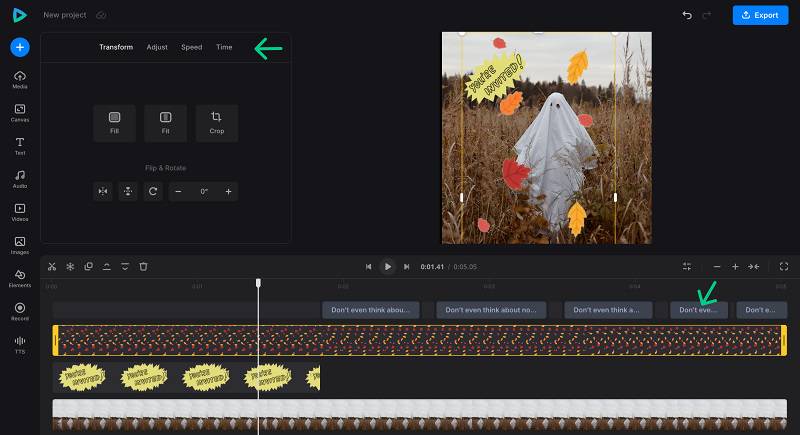800x435 pixels.
Task: Rotate clip with circular arrow icon
Action: 153,191
